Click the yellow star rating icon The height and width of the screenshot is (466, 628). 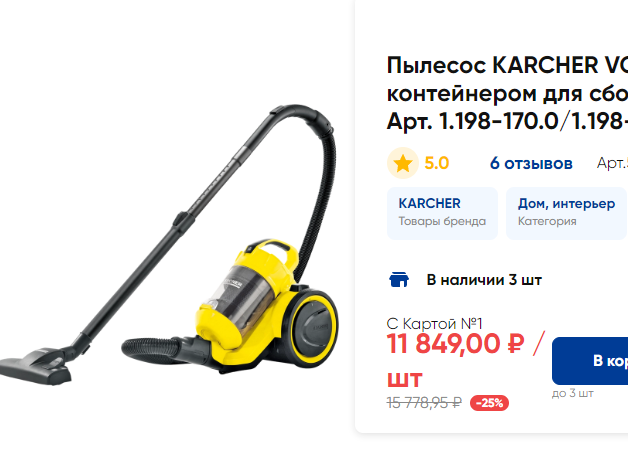[403, 163]
